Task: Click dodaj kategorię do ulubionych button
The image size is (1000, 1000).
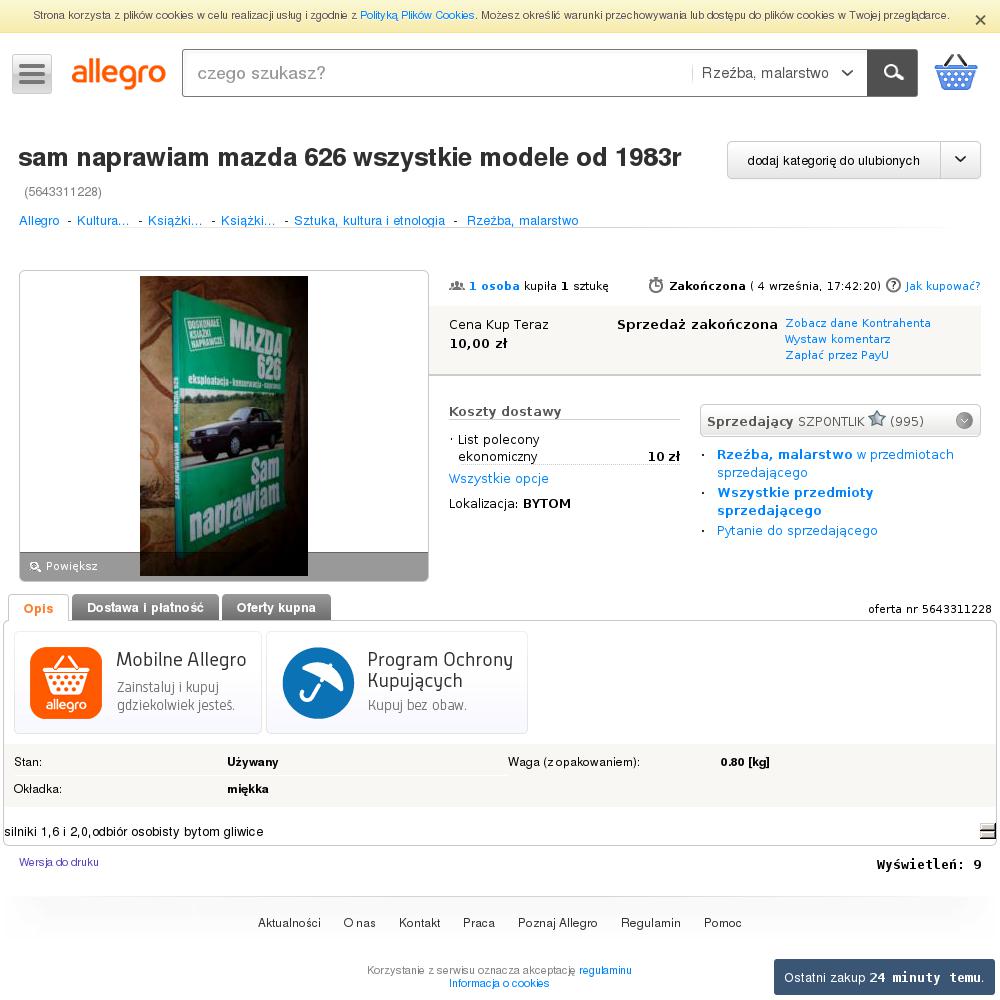Action: [834, 160]
